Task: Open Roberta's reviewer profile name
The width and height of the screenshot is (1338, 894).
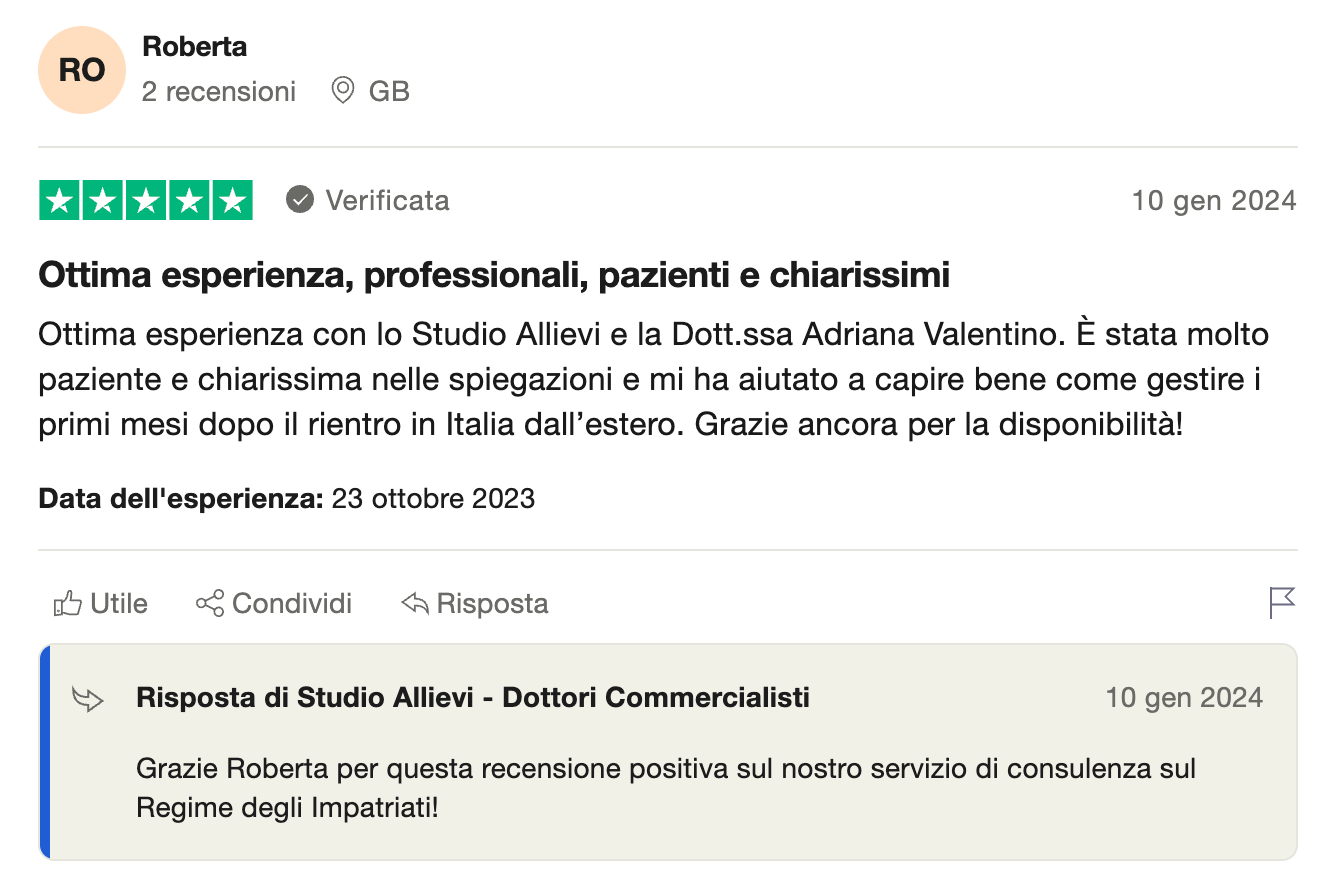Action: (194, 46)
